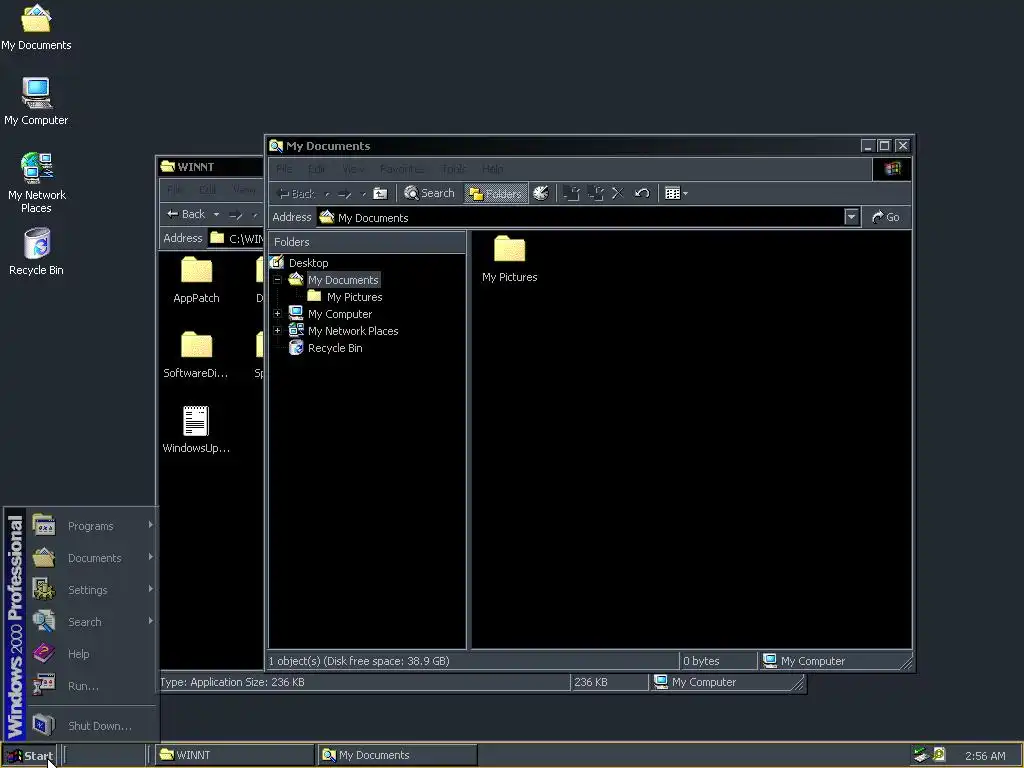This screenshot has height=768, width=1024.
Task: Select SoftwareDi... folder in WINNT window
Action: click(196, 355)
